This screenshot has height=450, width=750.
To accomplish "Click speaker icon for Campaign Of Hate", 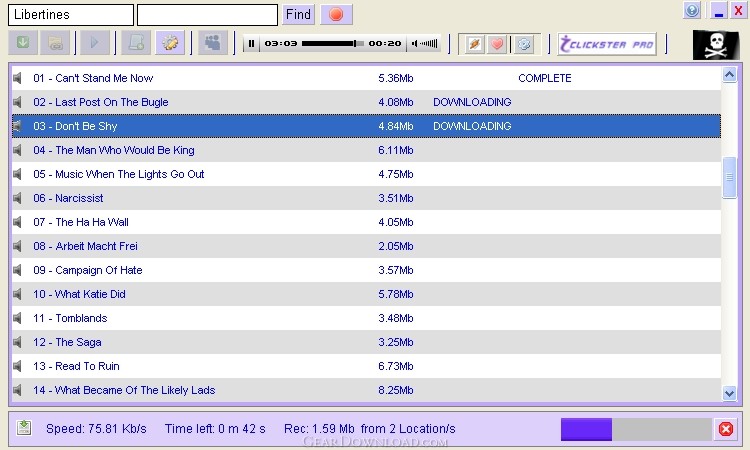I will pos(18,270).
